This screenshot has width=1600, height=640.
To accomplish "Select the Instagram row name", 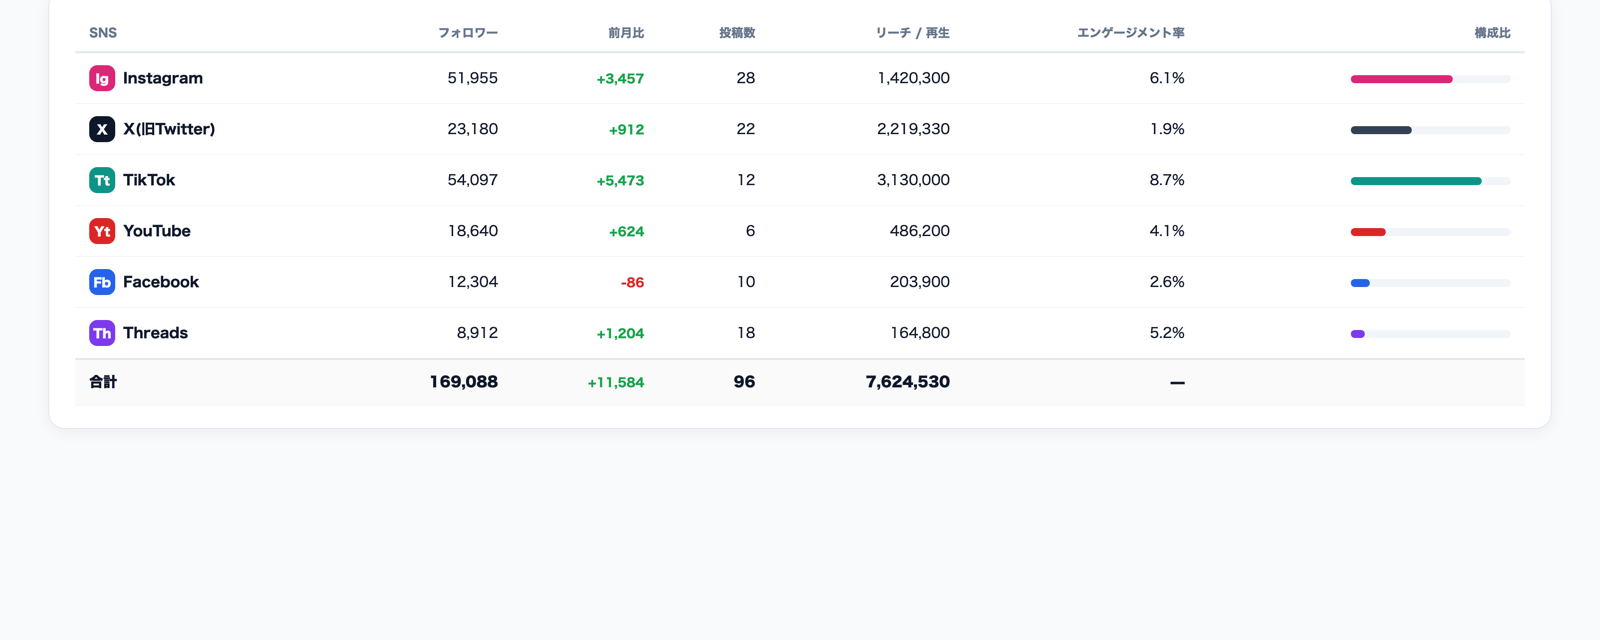I will 163,78.
